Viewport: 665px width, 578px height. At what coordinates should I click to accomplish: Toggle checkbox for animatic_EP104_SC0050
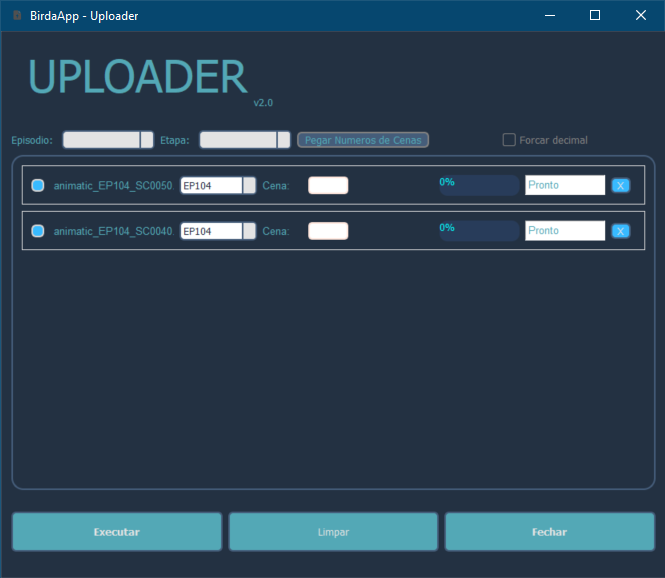38,185
